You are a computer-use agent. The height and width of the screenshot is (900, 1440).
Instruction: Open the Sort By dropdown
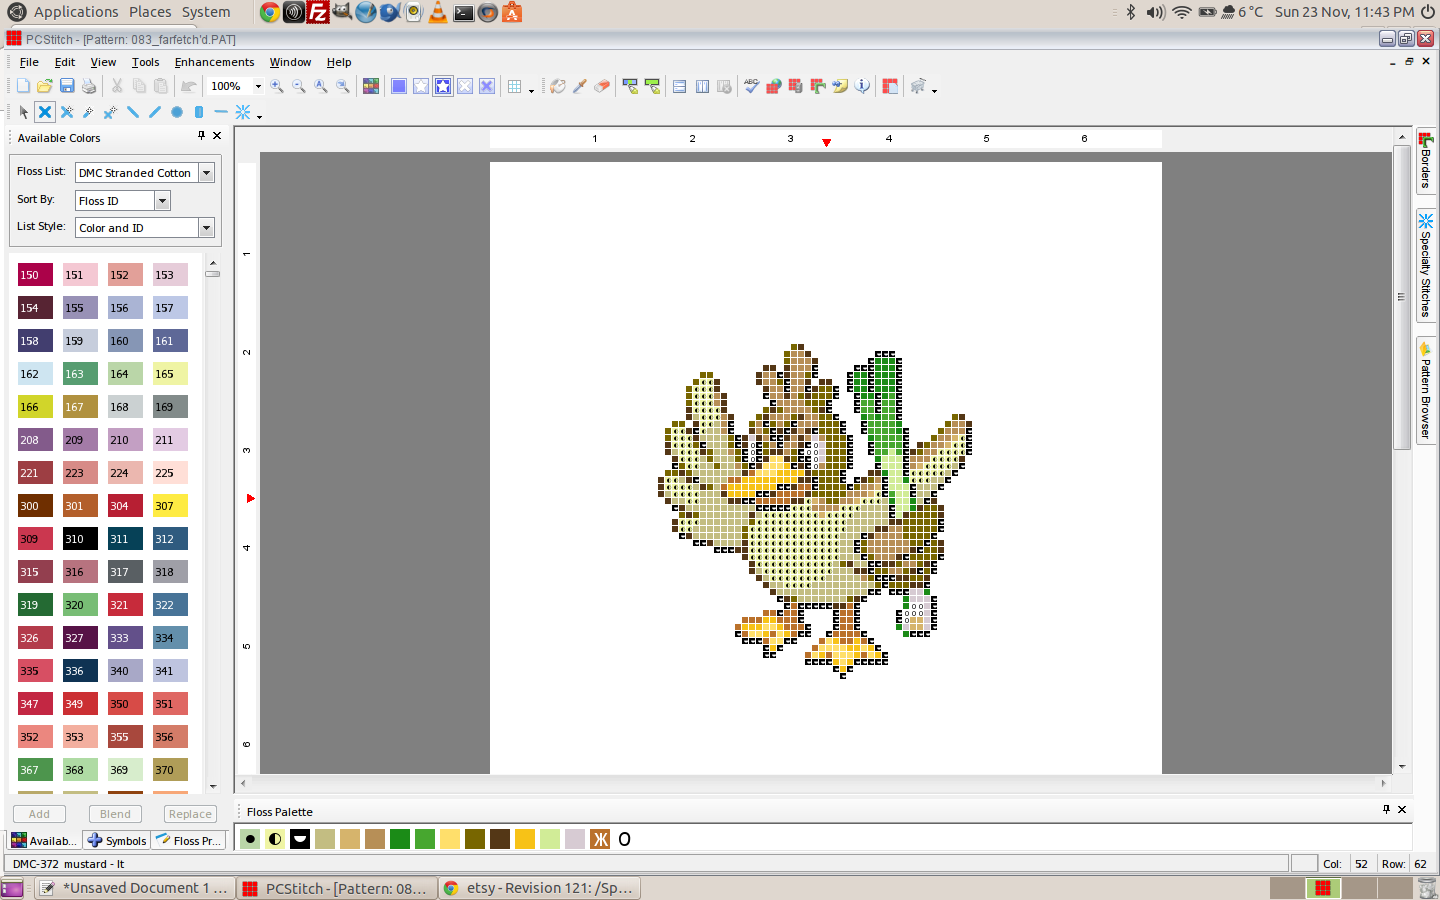[x=162, y=201]
